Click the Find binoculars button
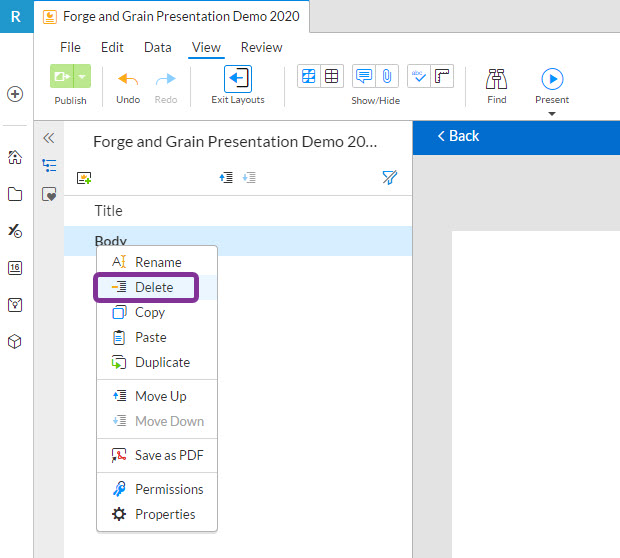The width and height of the screenshot is (620, 558). [x=497, y=86]
